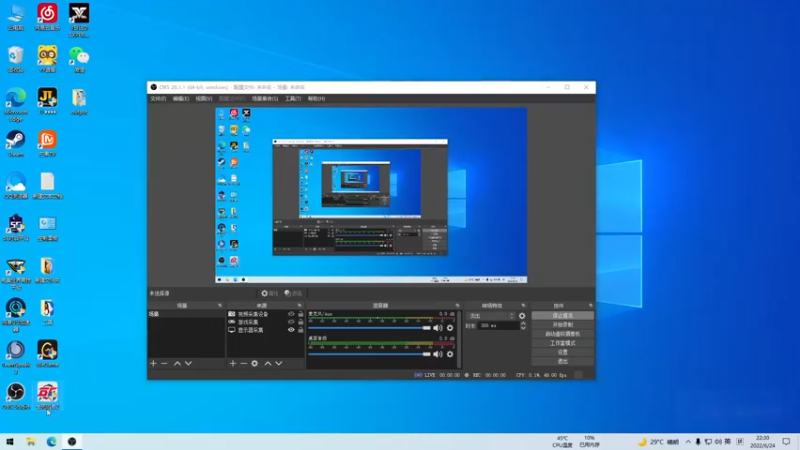This screenshot has width=800, height=450.
Task: Select the display capture source row
Action: (x=265, y=330)
